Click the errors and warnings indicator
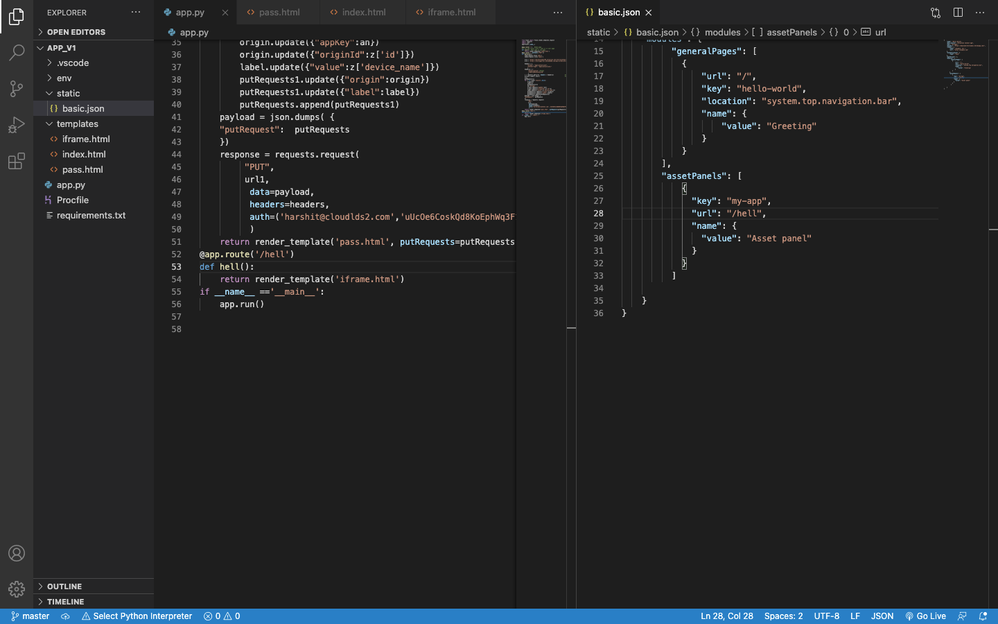The height and width of the screenshot is (624, 998). pos(222,616)
